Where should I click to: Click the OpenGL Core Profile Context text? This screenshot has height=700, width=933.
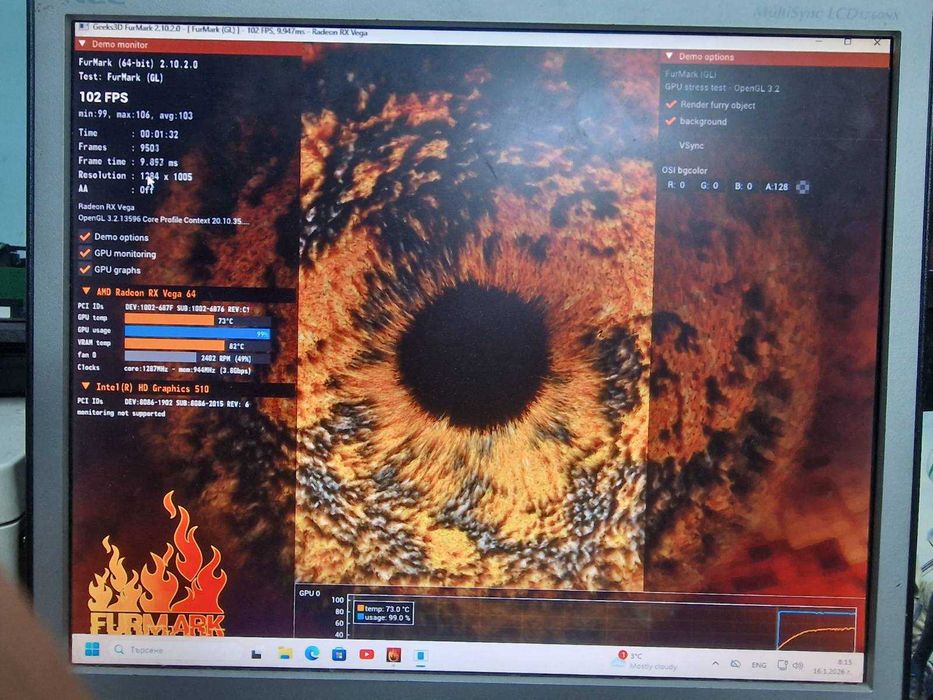tap(164, 220)
